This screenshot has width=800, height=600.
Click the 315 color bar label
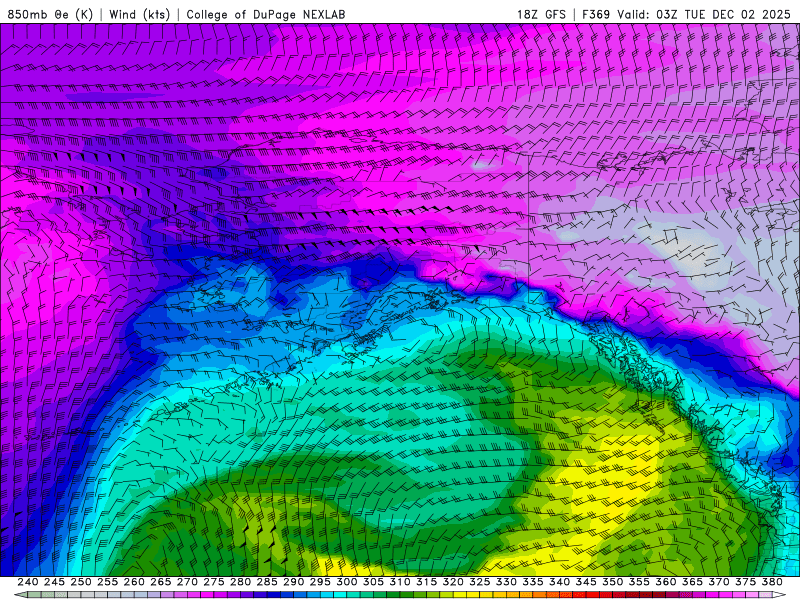[x=426, y=582]
